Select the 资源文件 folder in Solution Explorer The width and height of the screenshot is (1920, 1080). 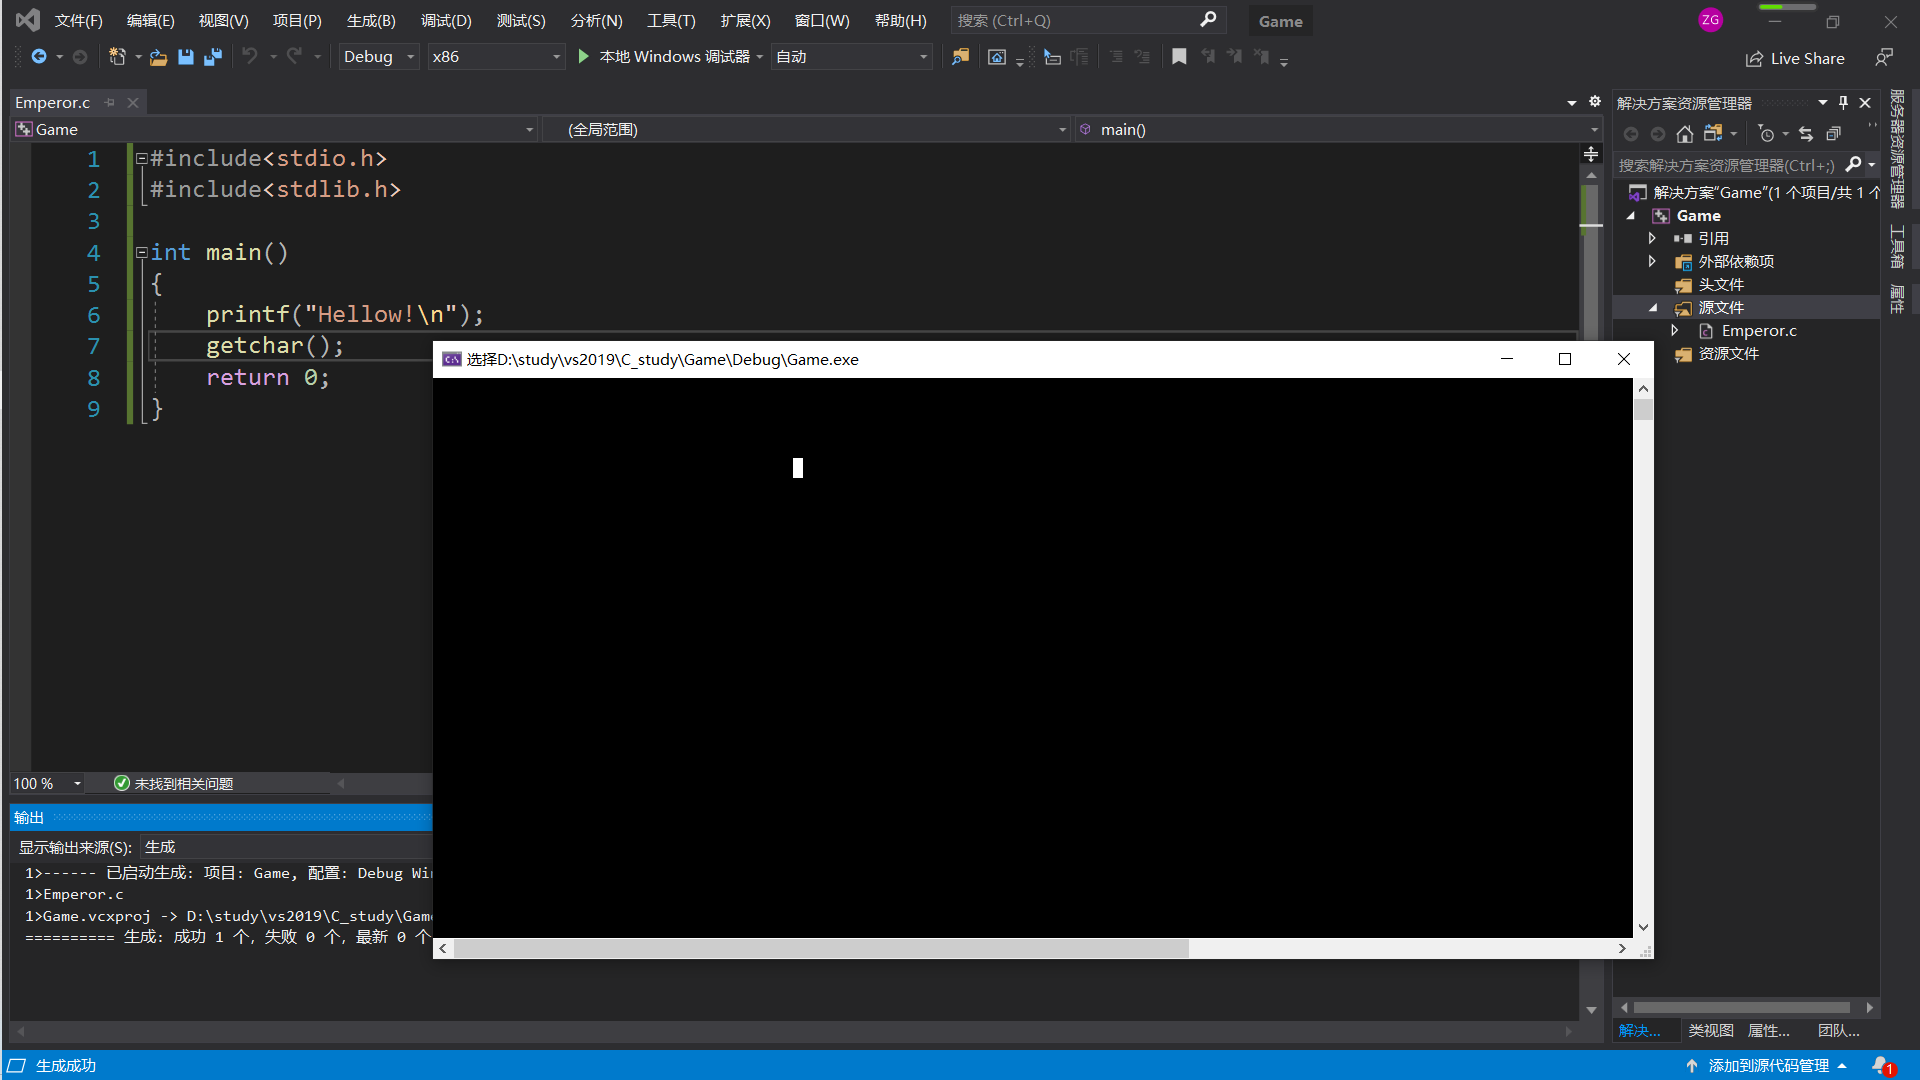1728,354
